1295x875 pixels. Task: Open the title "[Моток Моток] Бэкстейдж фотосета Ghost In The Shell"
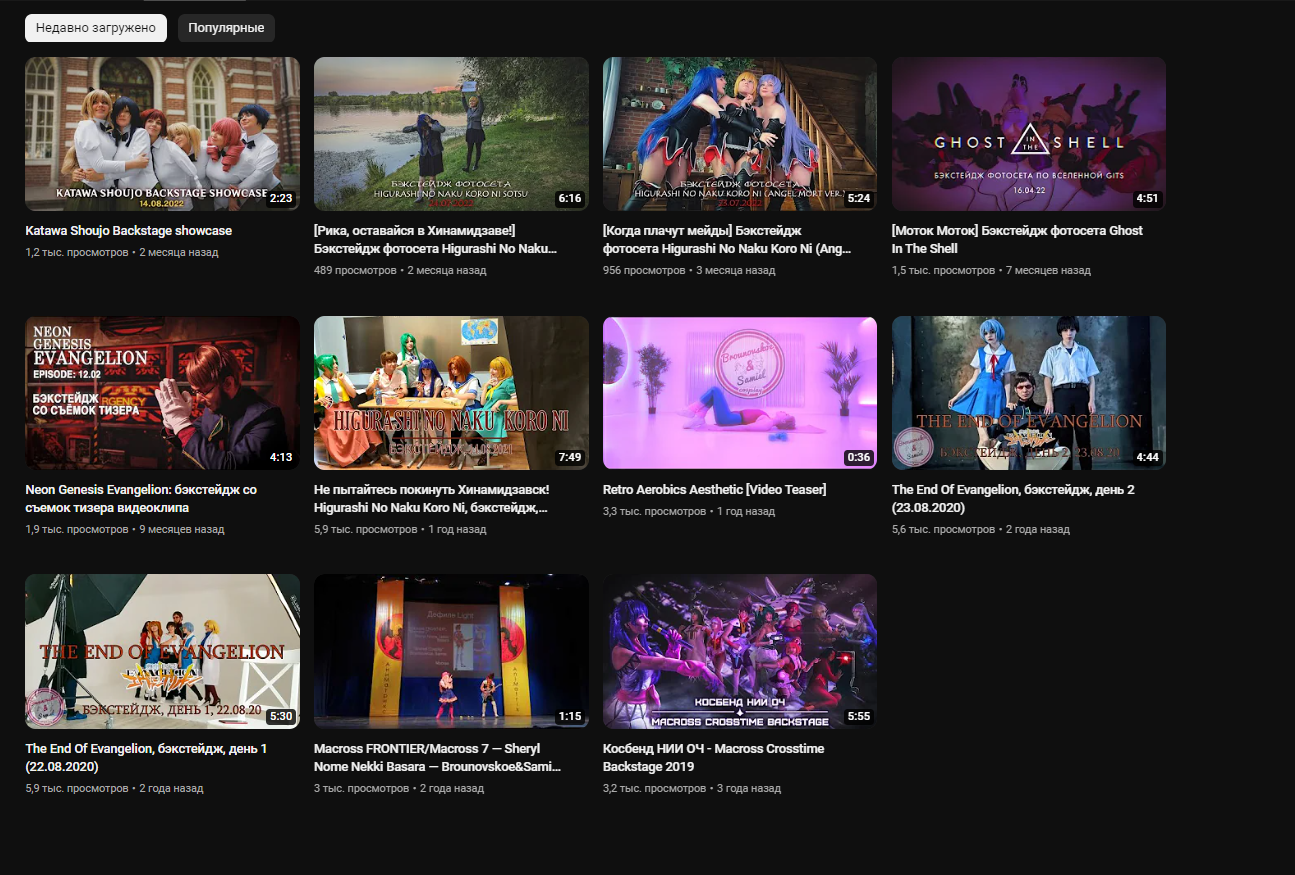pos(1017,240)
